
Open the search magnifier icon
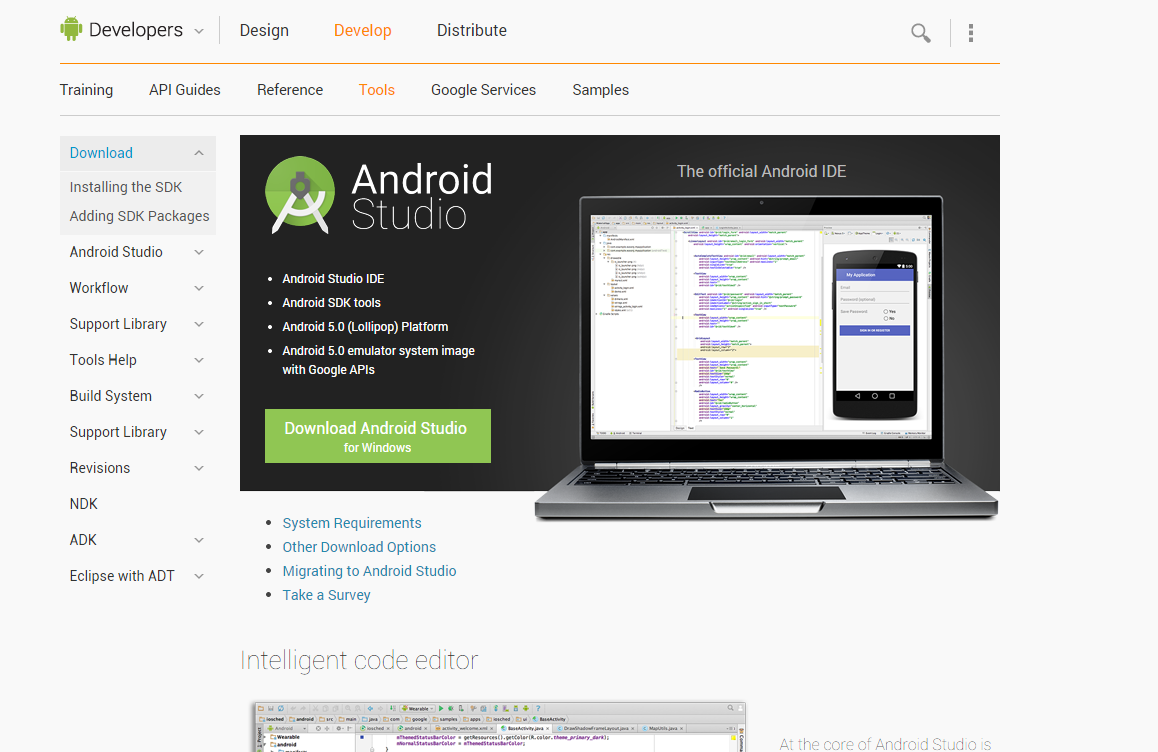(x=920, y=33)
